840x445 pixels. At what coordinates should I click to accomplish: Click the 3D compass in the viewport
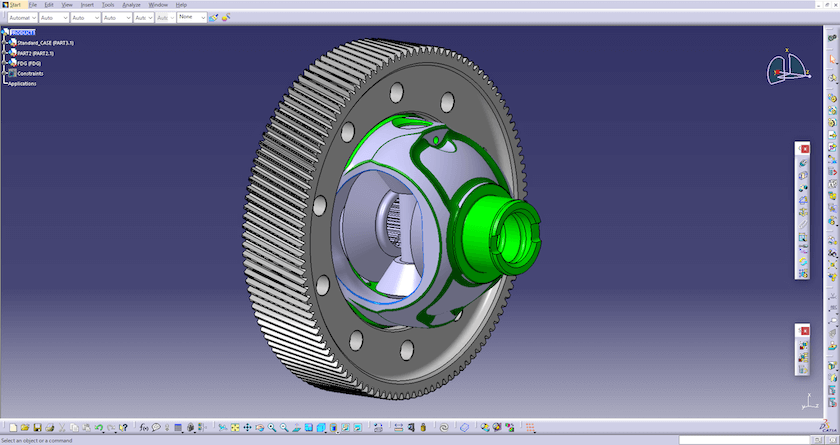tap(788, 69)
